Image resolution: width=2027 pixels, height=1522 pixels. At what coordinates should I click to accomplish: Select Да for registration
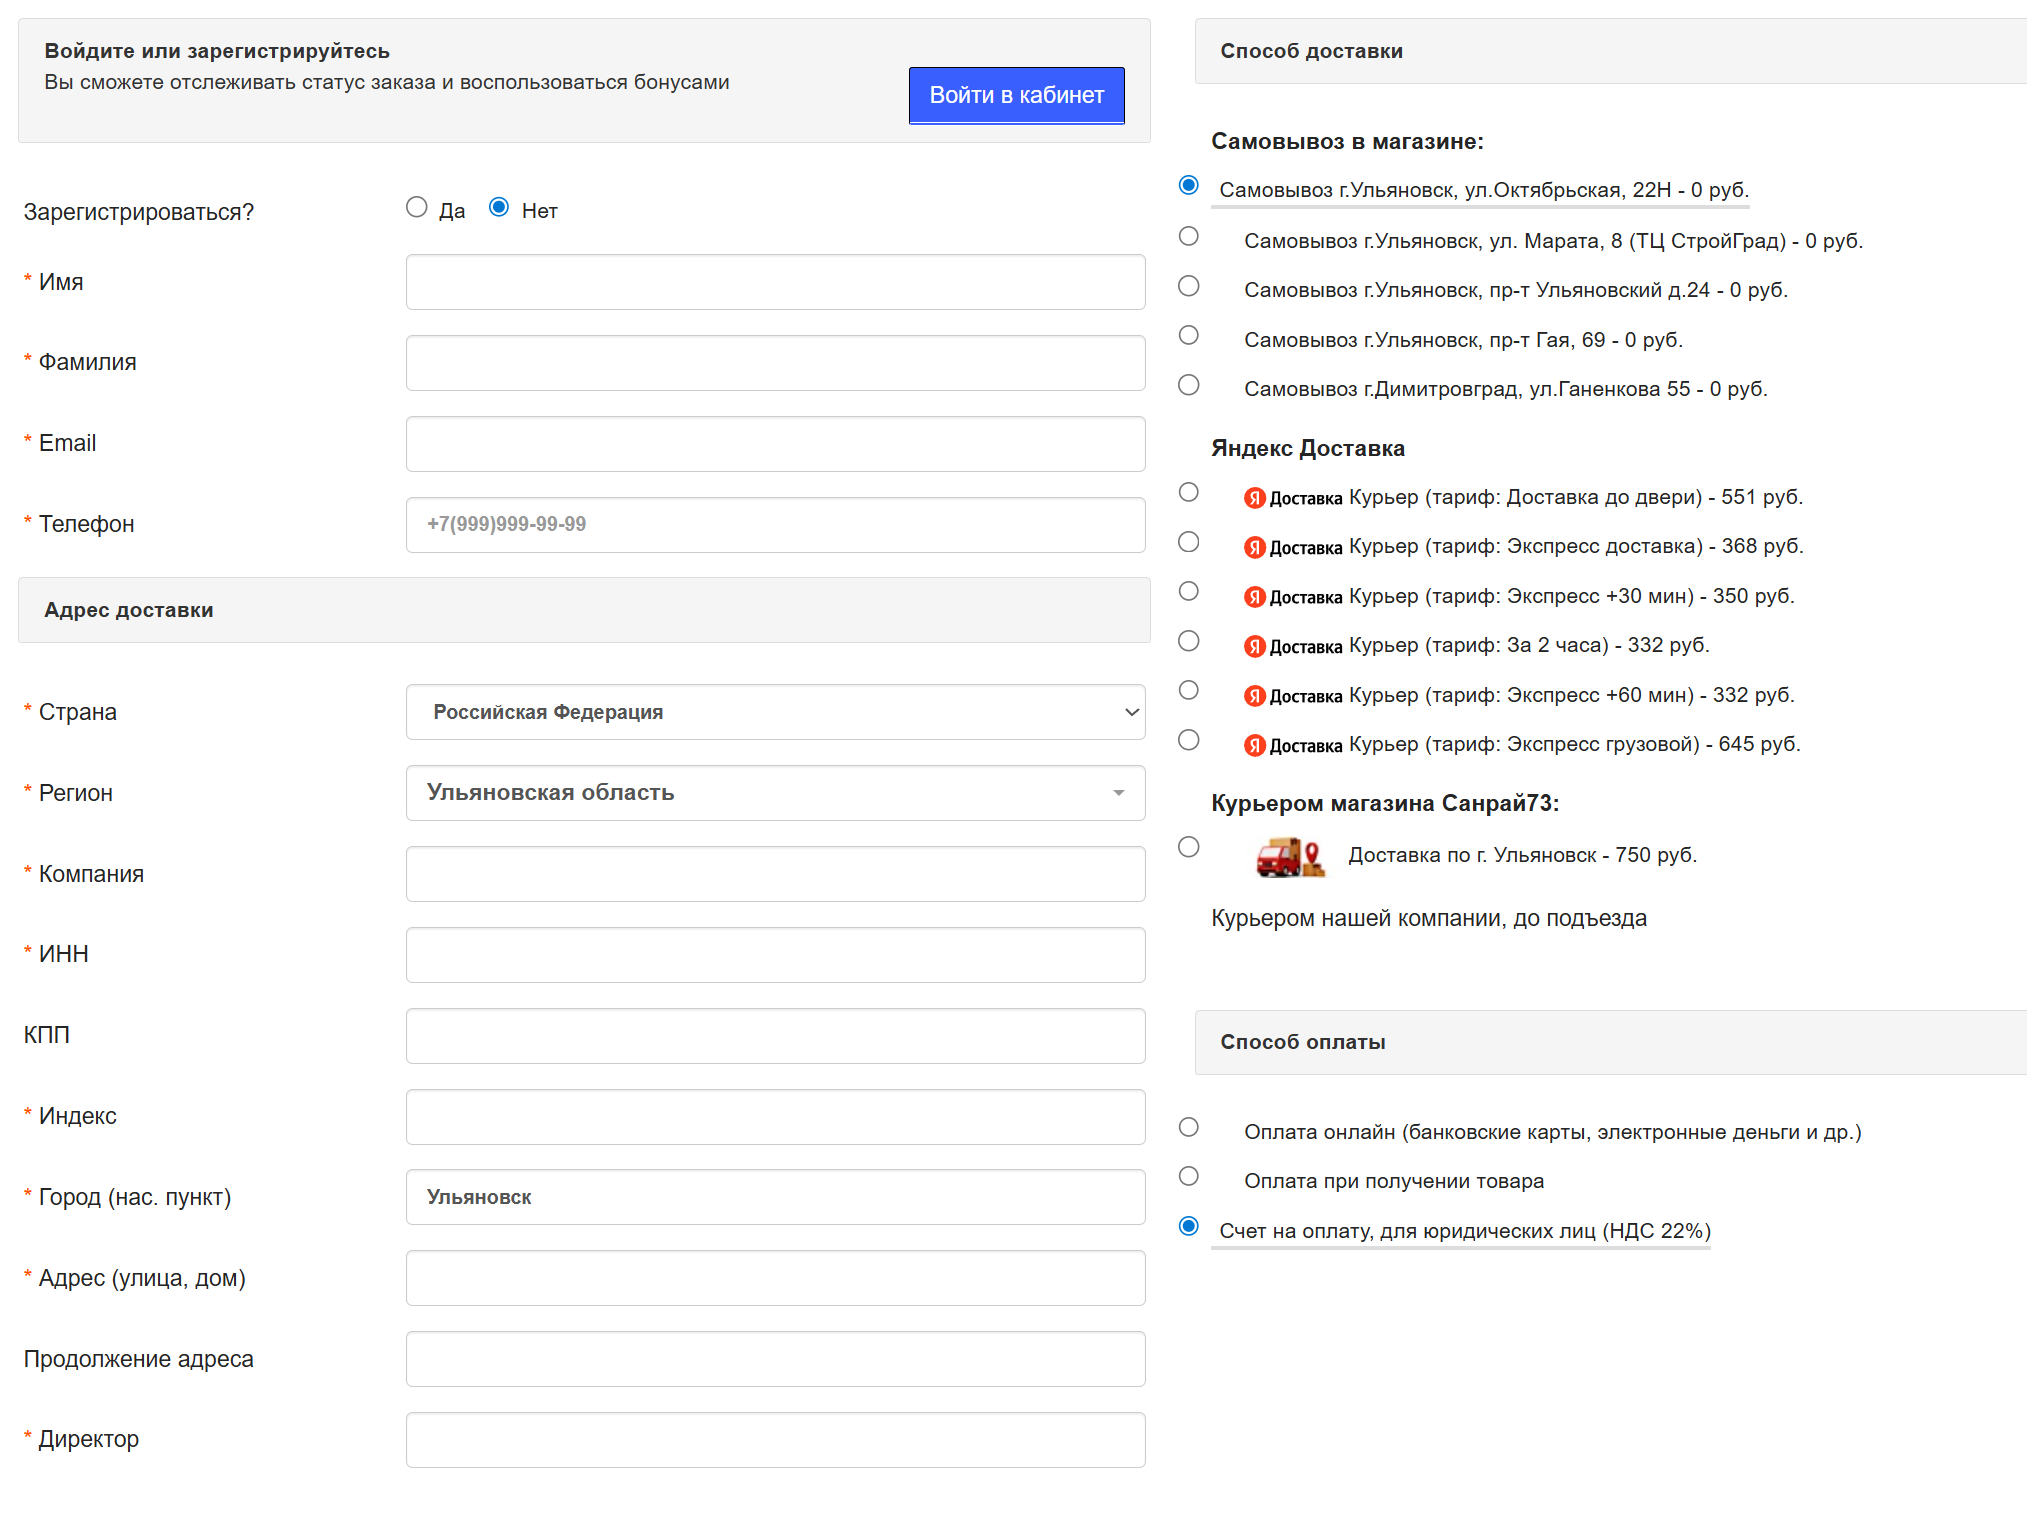pyautogui.click(x=417, y=207)
